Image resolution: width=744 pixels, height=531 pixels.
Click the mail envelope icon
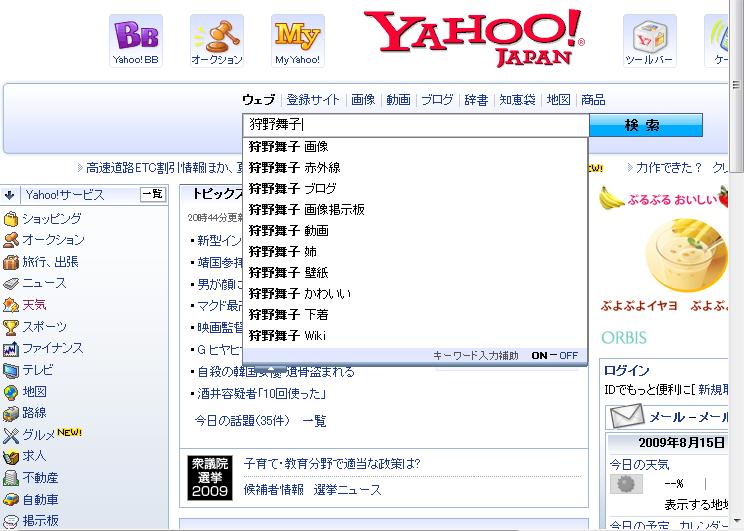coord(627,416)
